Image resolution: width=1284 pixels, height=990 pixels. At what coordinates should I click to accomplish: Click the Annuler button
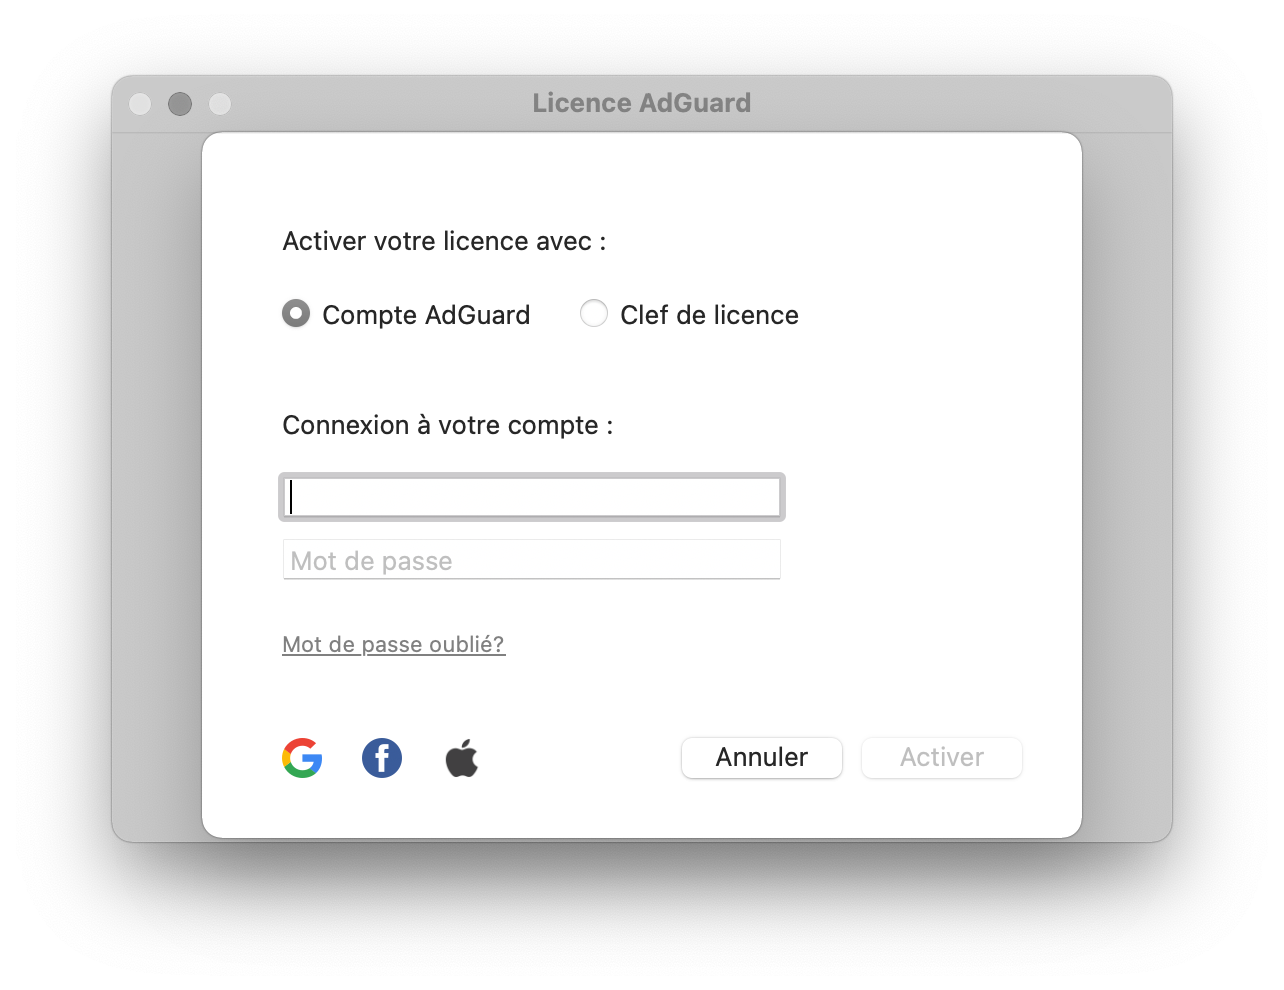[x=762, y=757]
